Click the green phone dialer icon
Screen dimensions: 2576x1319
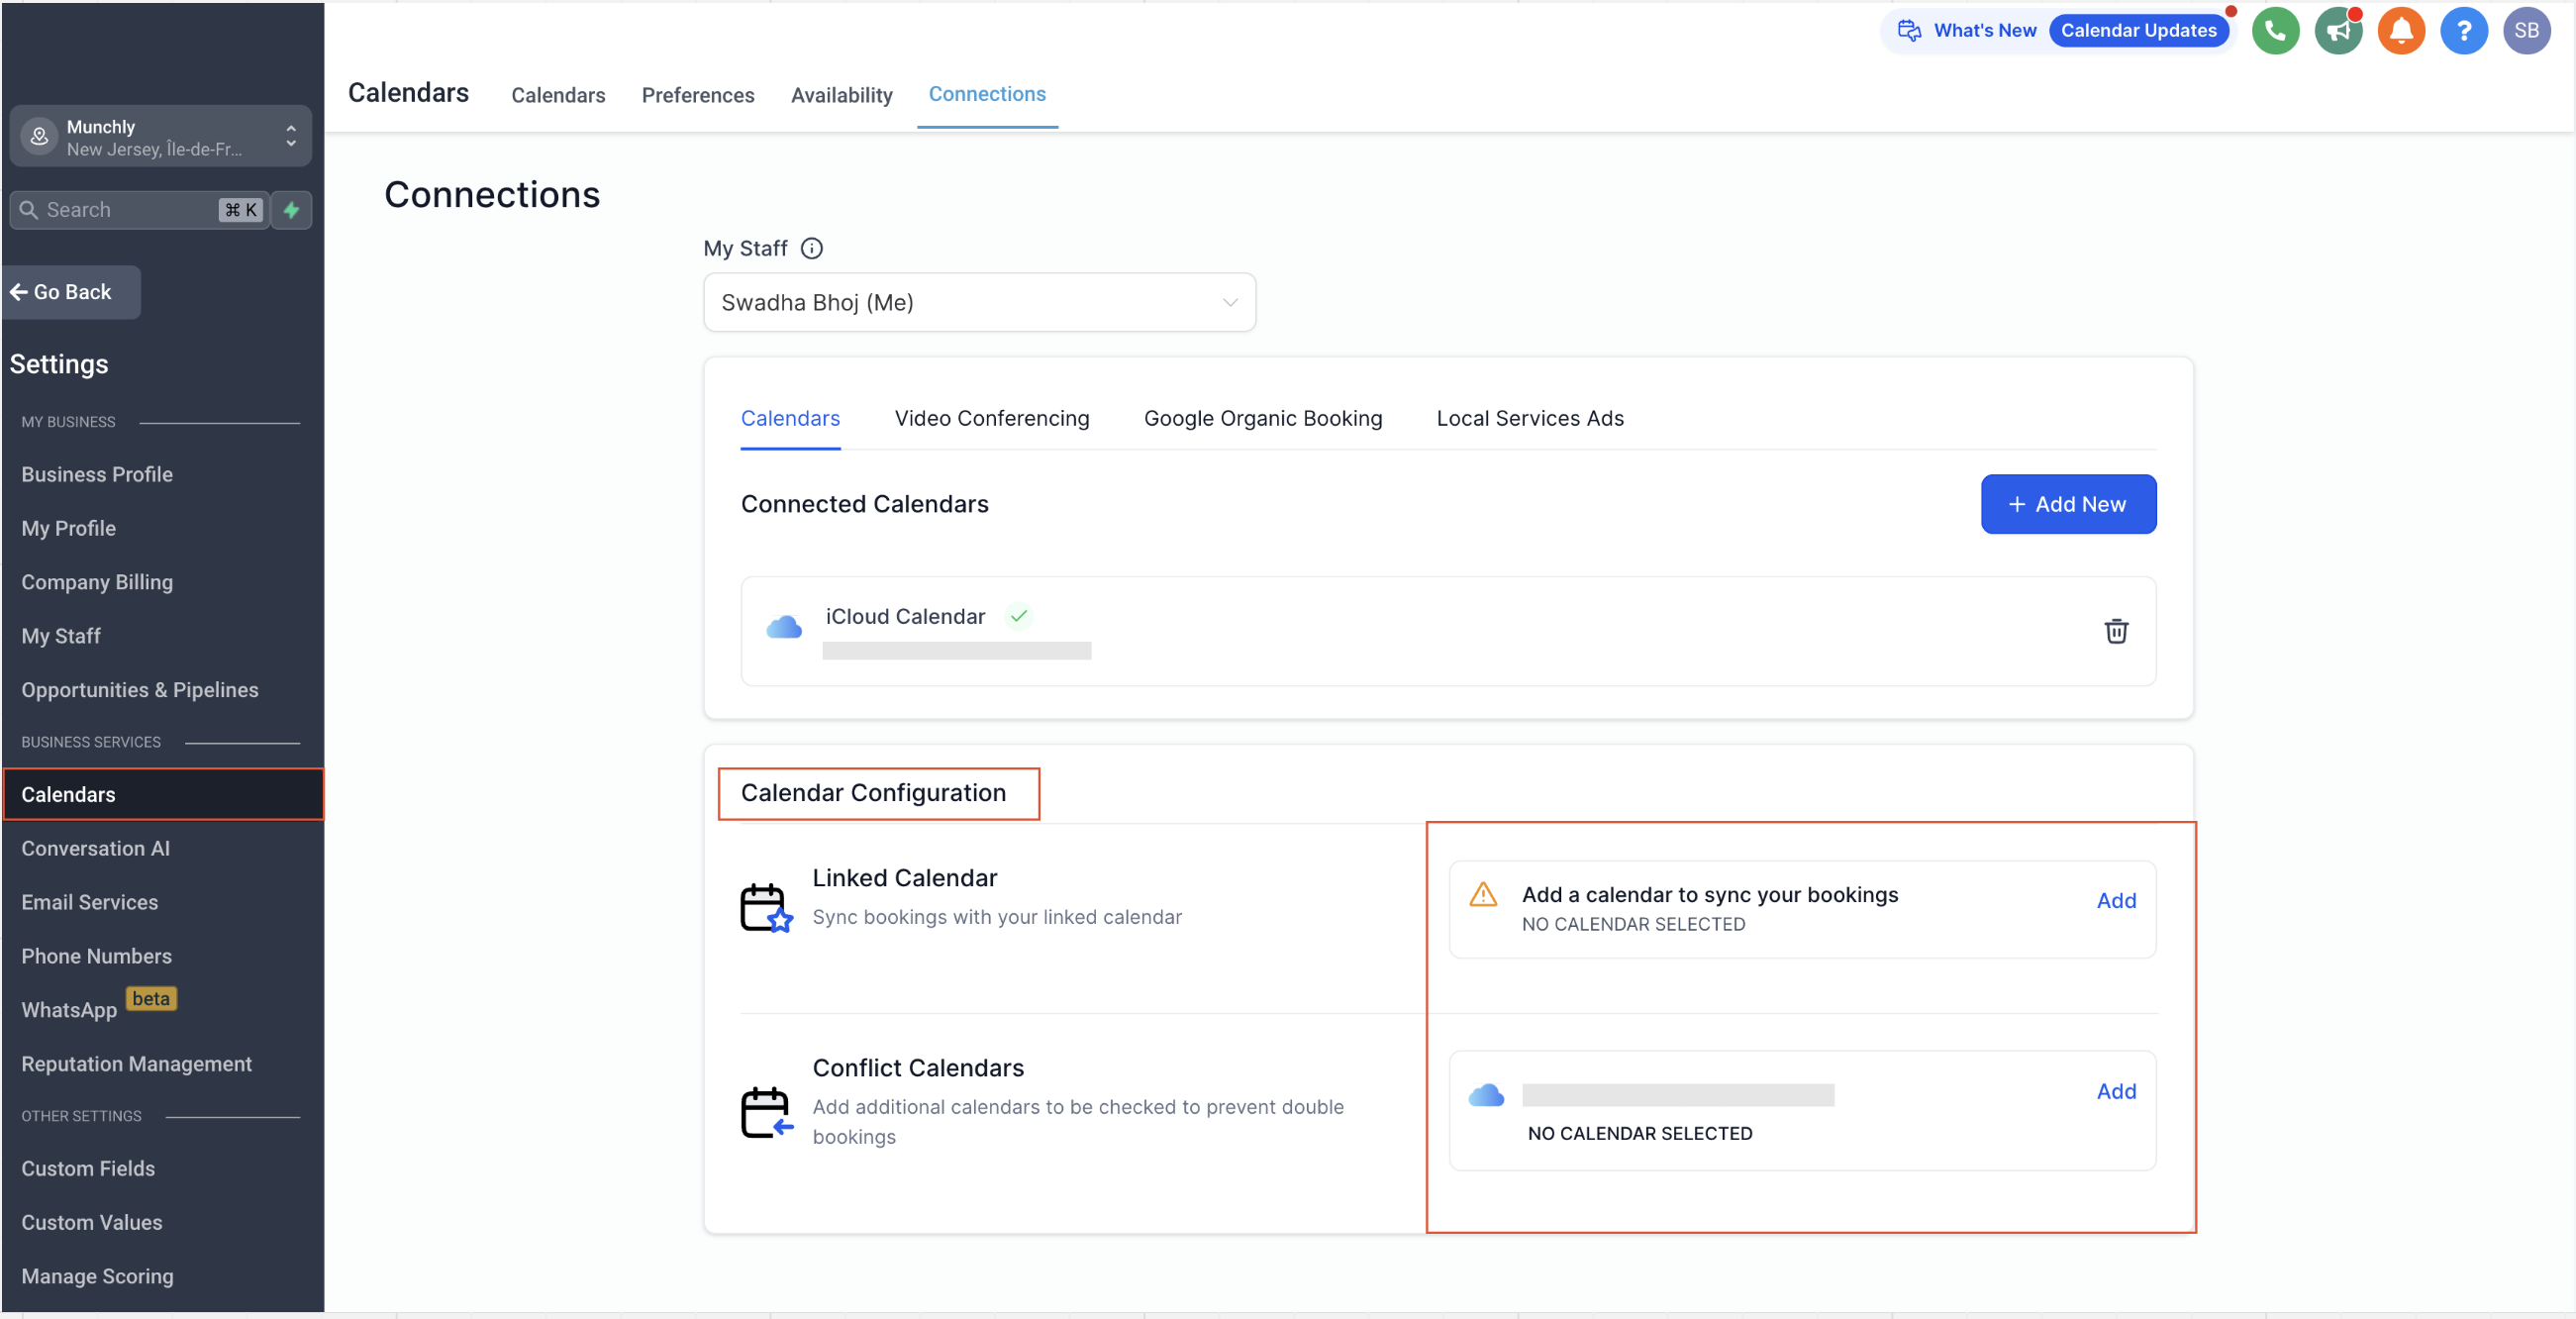tap(2274, 31)
